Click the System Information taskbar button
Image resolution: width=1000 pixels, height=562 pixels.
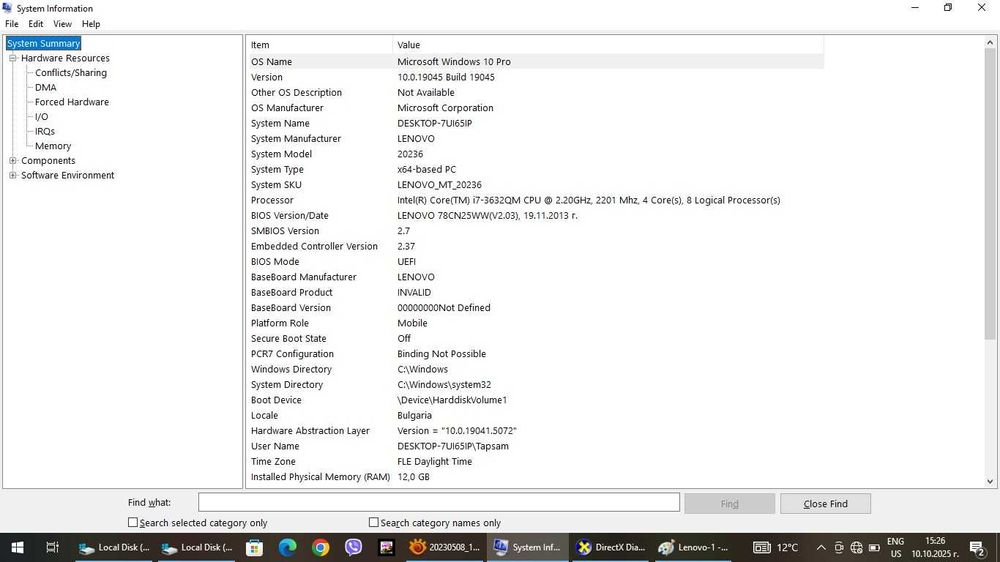coord(527,547)
